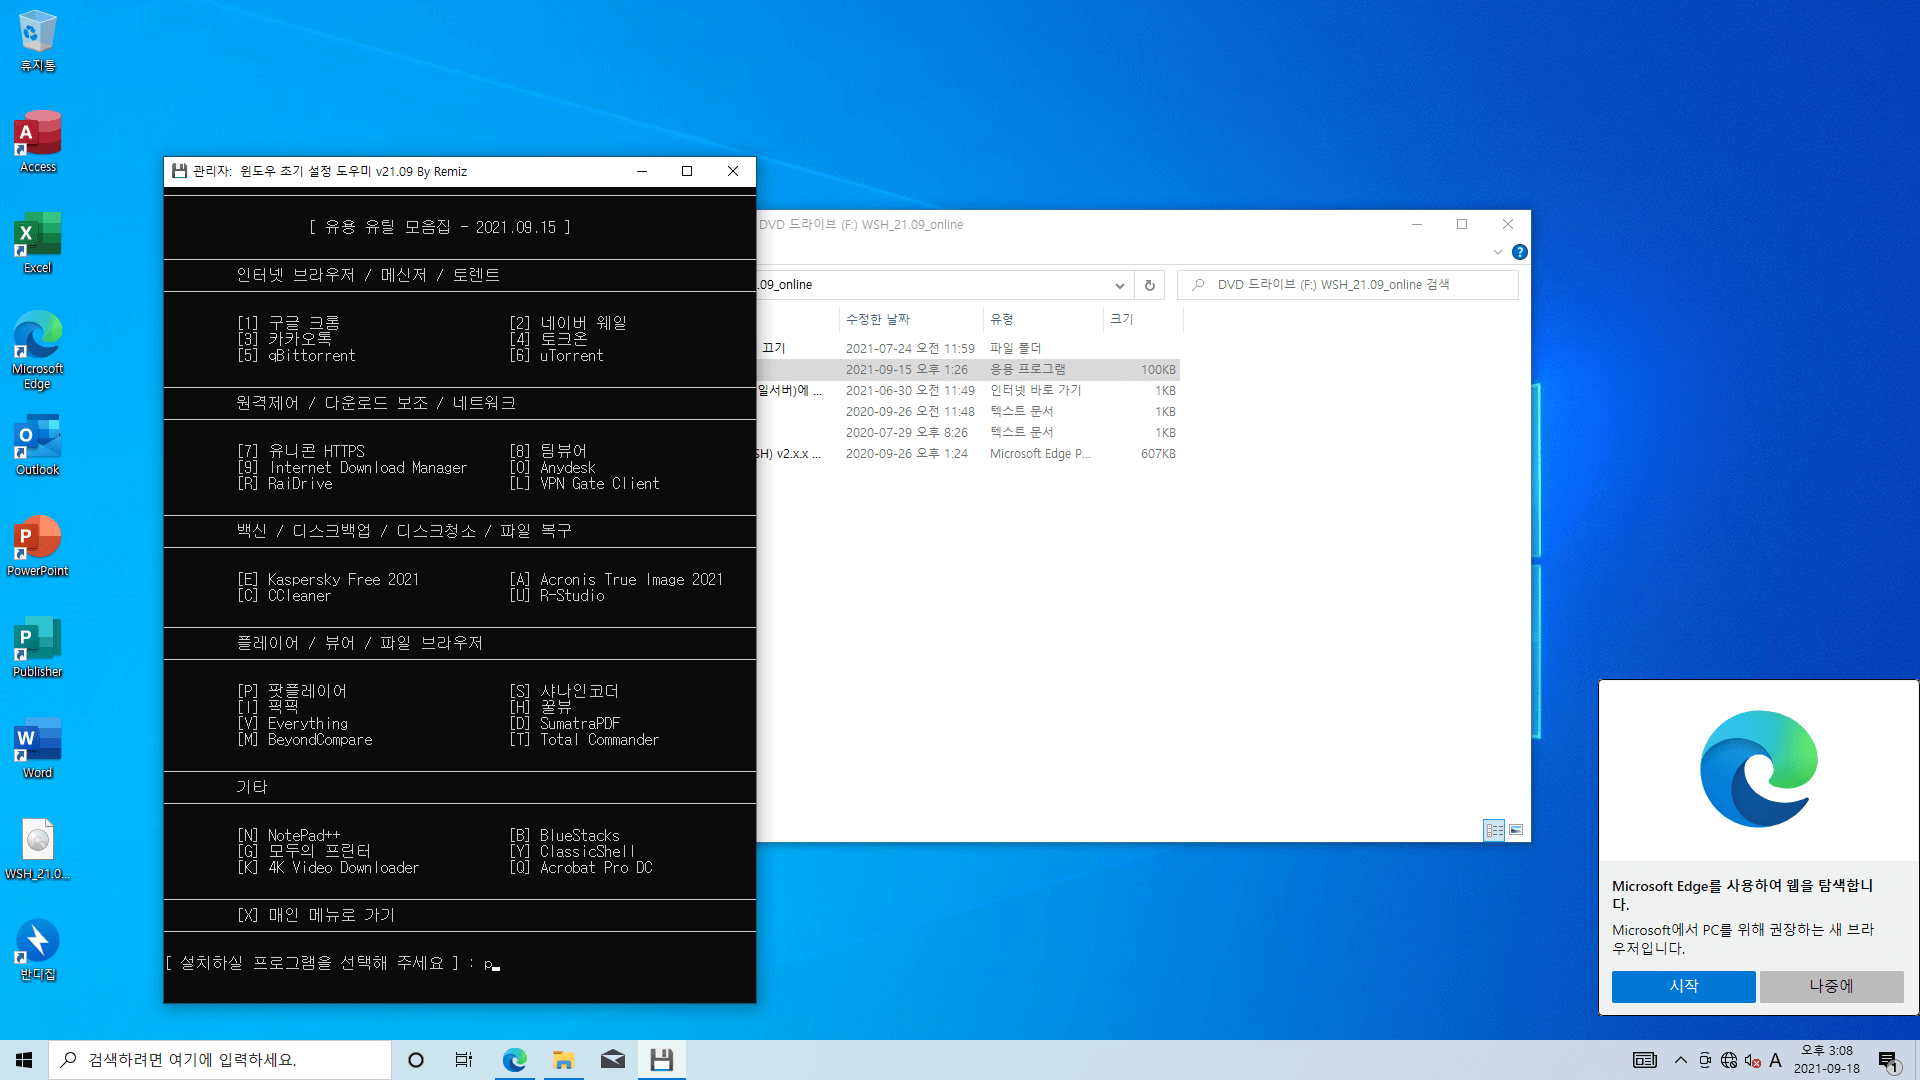Screen dimensions: 1920x1080
Task: Click 나중에 in the Edge popup
Action: coord(1831,986)
